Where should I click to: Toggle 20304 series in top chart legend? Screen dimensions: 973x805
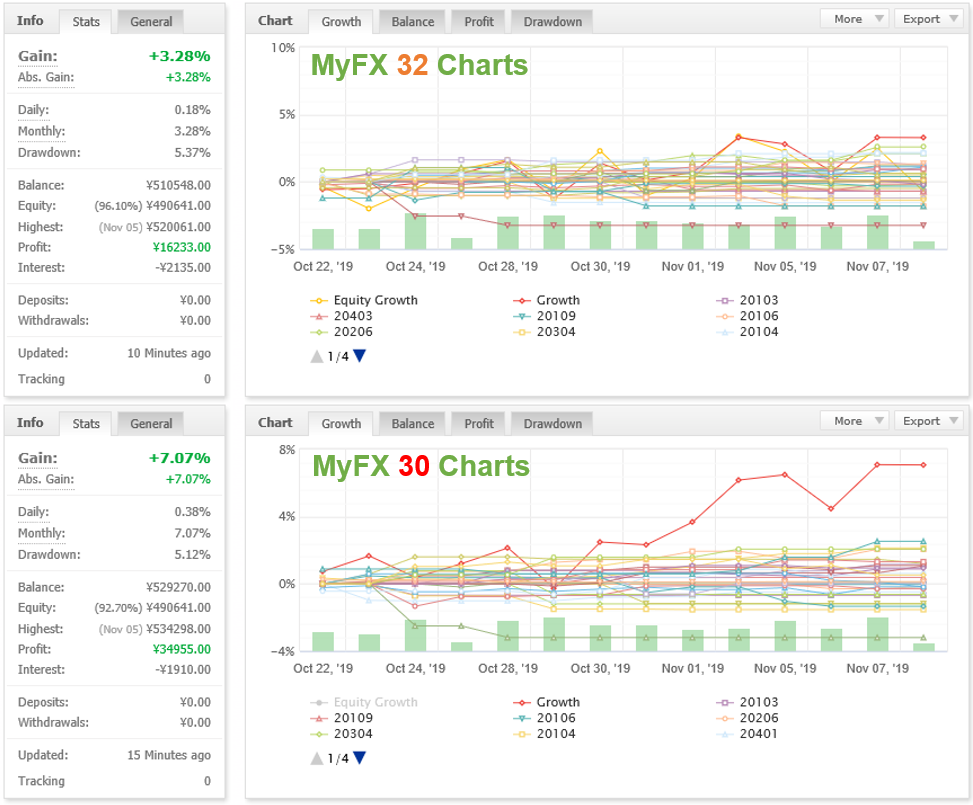(545, 332)
